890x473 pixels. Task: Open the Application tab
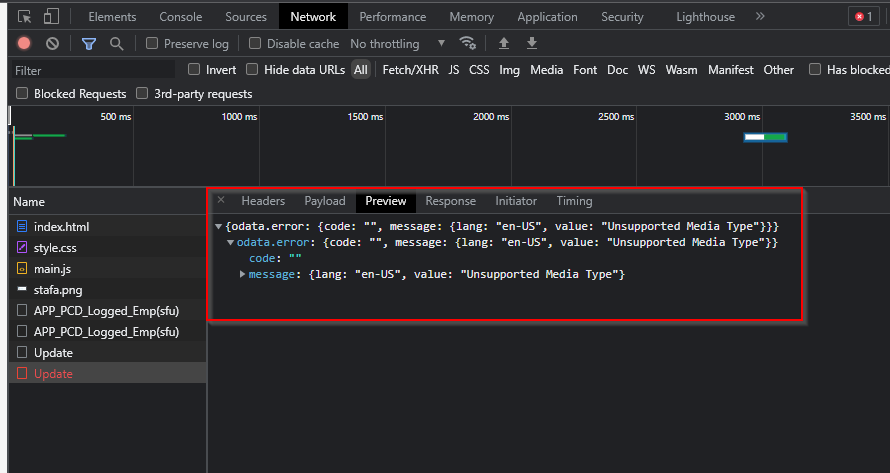pos(547,17)
